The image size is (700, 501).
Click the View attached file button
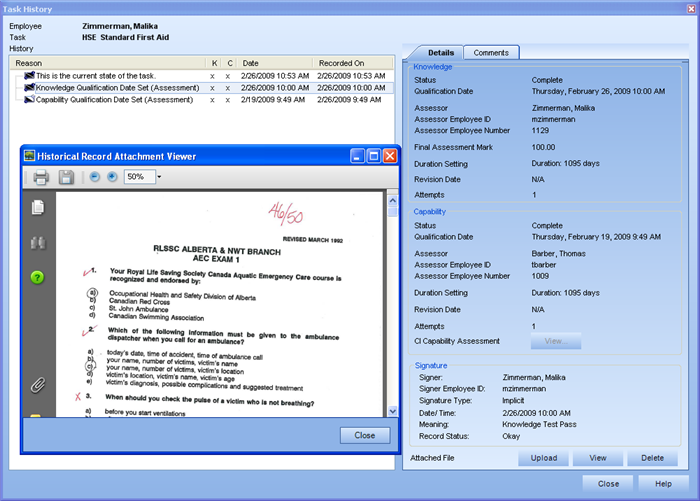pyautogui.click(x=597, y=458)
